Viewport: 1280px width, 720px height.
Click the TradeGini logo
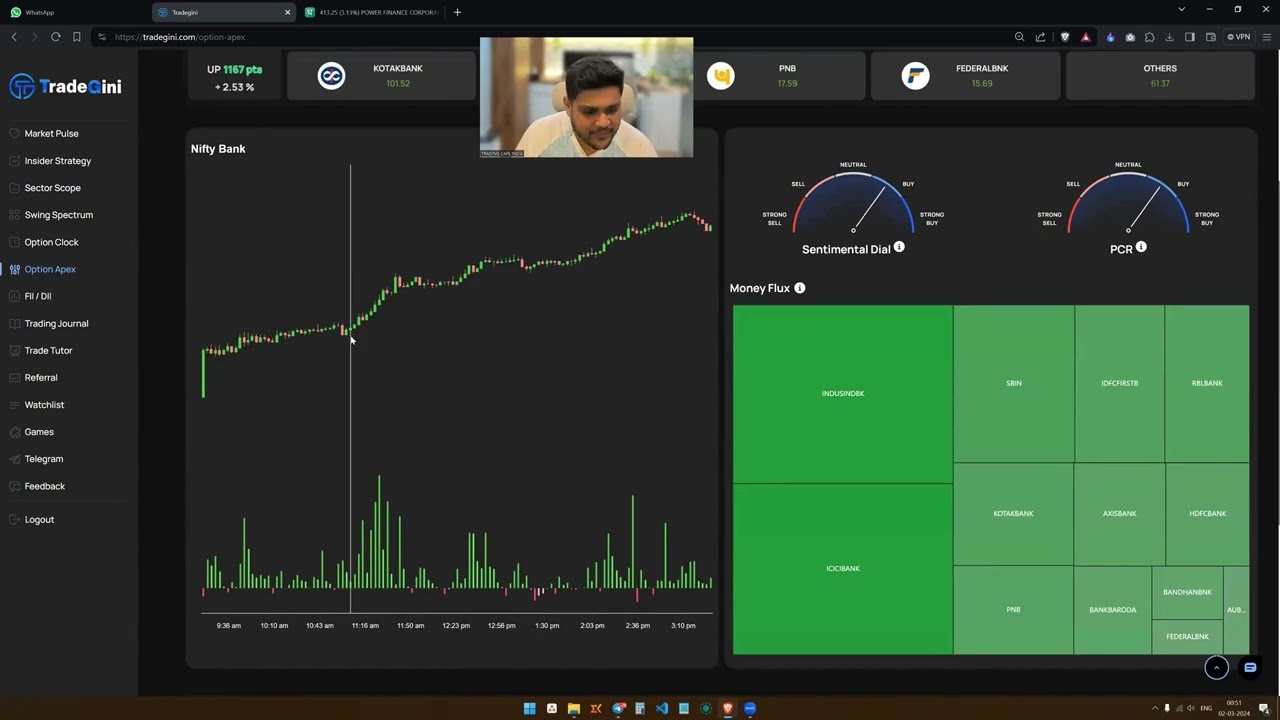tap(65, 86)
